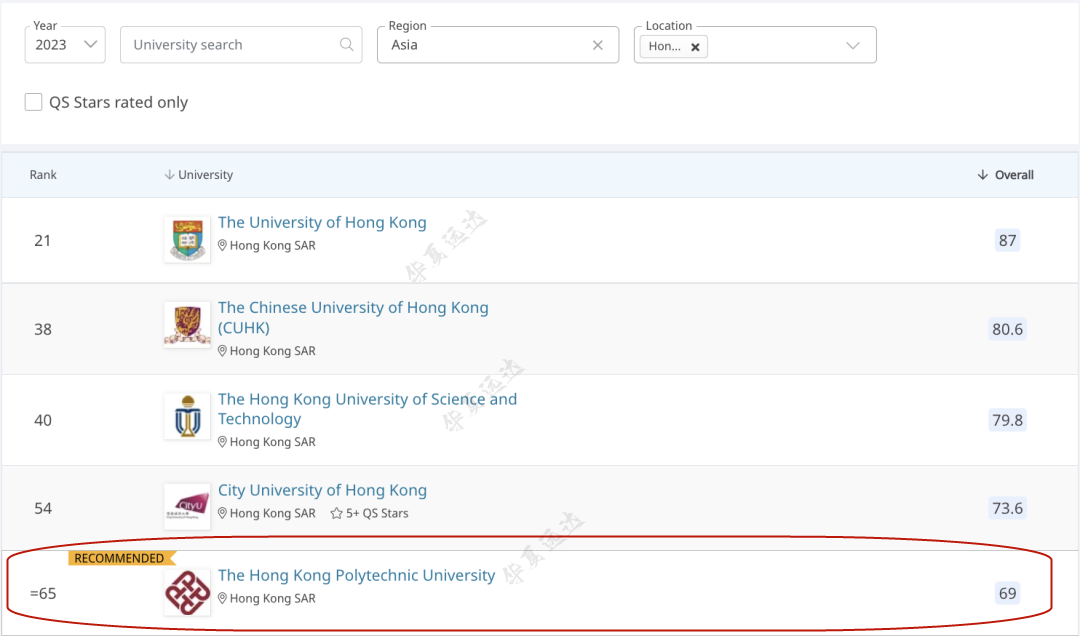Open City University of Hong Kong link
The height and width of the screenshot is (636, 1080).
coord(322,490)
